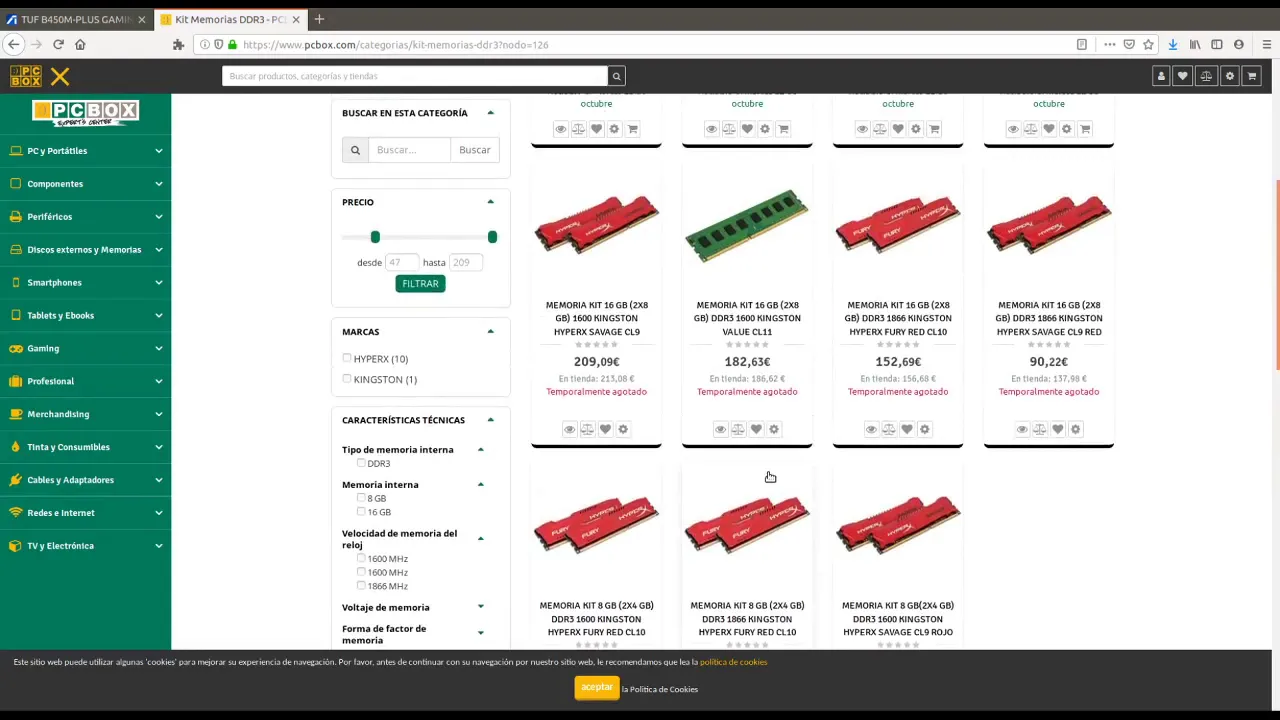This screenshot has width=1280, height=720.
Task: Open the shopping cart icon in site header
Action: pyautogui.click(x=1251, y=76)
